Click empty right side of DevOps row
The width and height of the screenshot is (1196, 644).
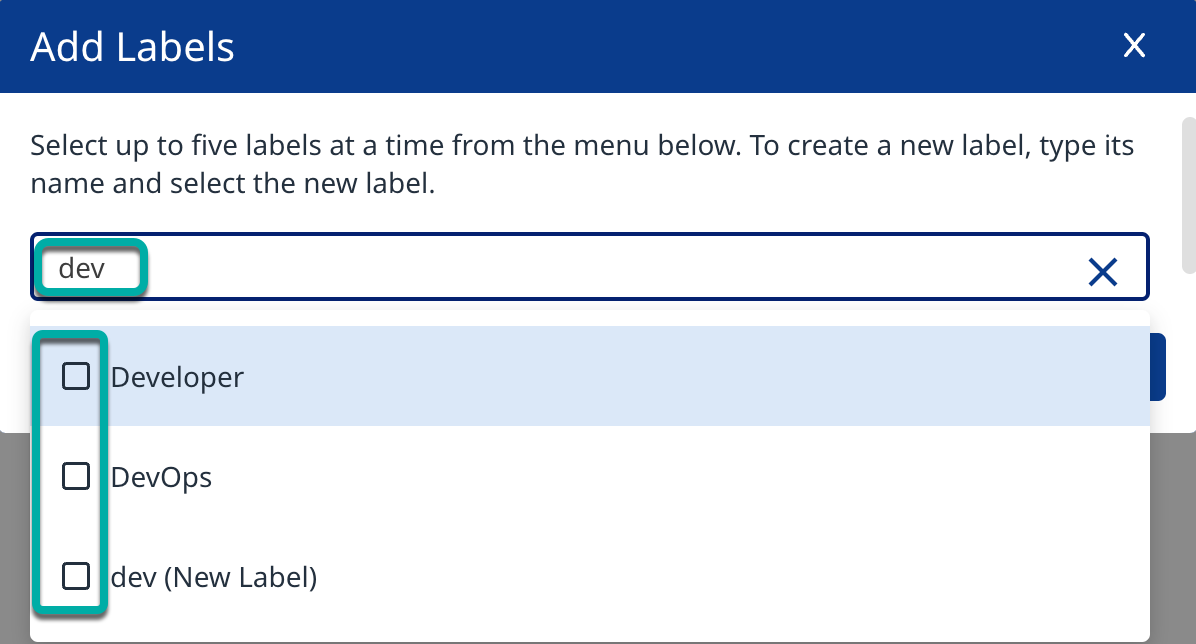pos(800,477)
